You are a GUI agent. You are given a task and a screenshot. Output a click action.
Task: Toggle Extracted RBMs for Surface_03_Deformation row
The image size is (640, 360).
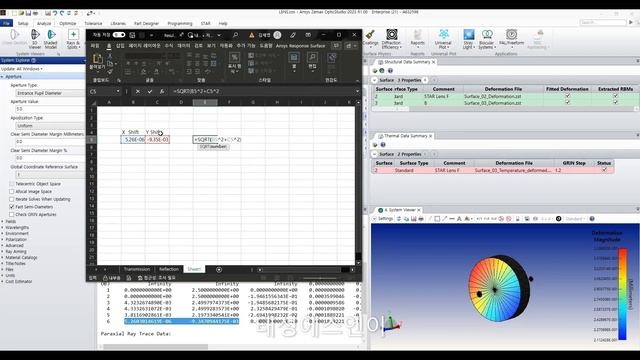616,103
